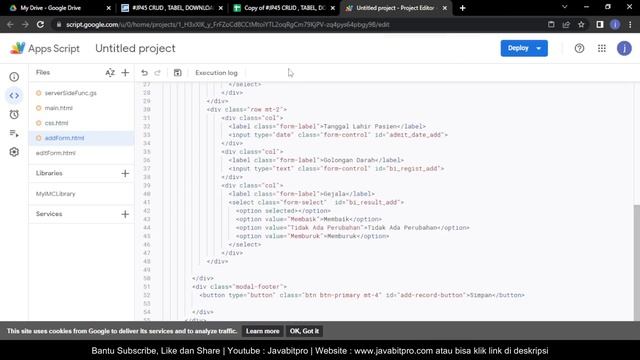
Task: Place cursor on Golongan Darah label line
Action: pyautogui.click(x=316, y=160)
